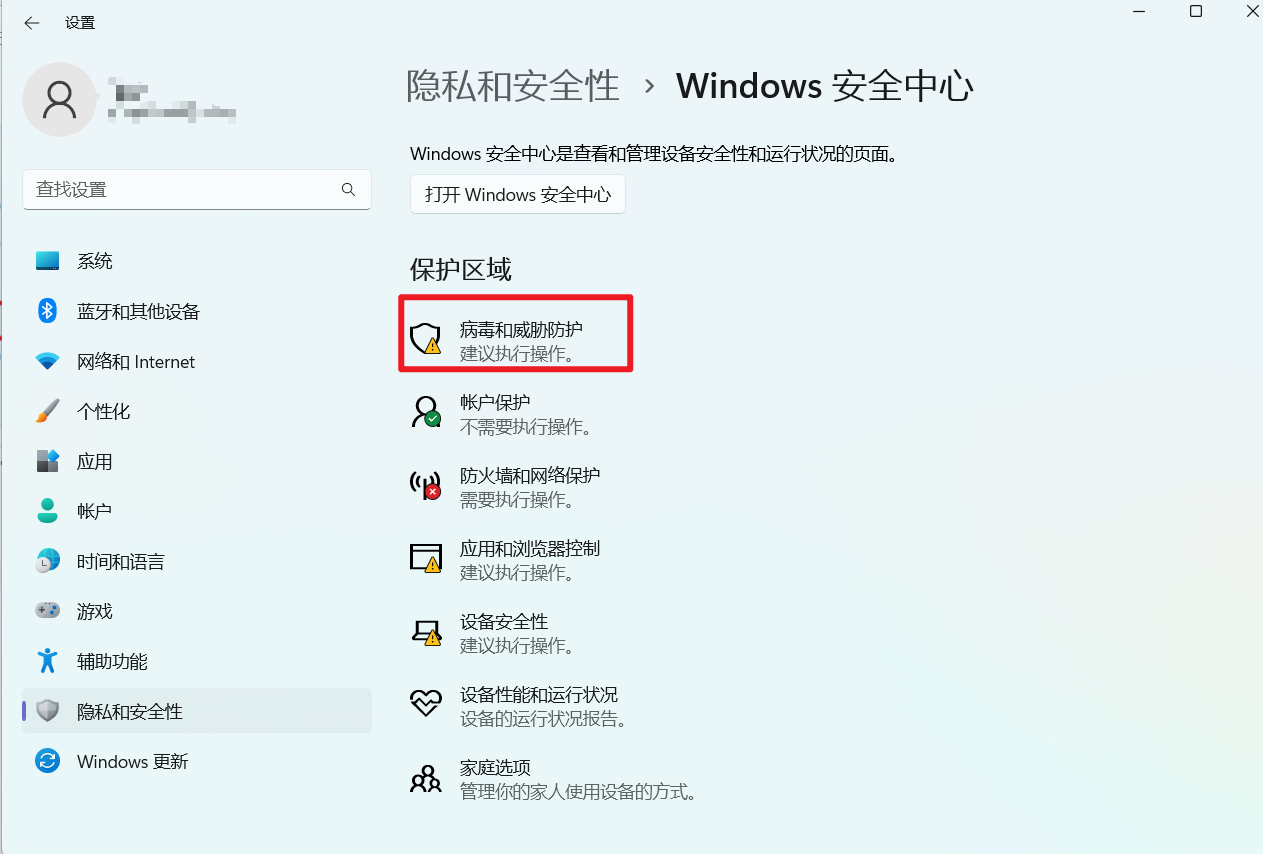Image resolution: width=1263 pixels, height=854 pixels.
Task: Click the 应用 apps icon
Action: (47, 461)
